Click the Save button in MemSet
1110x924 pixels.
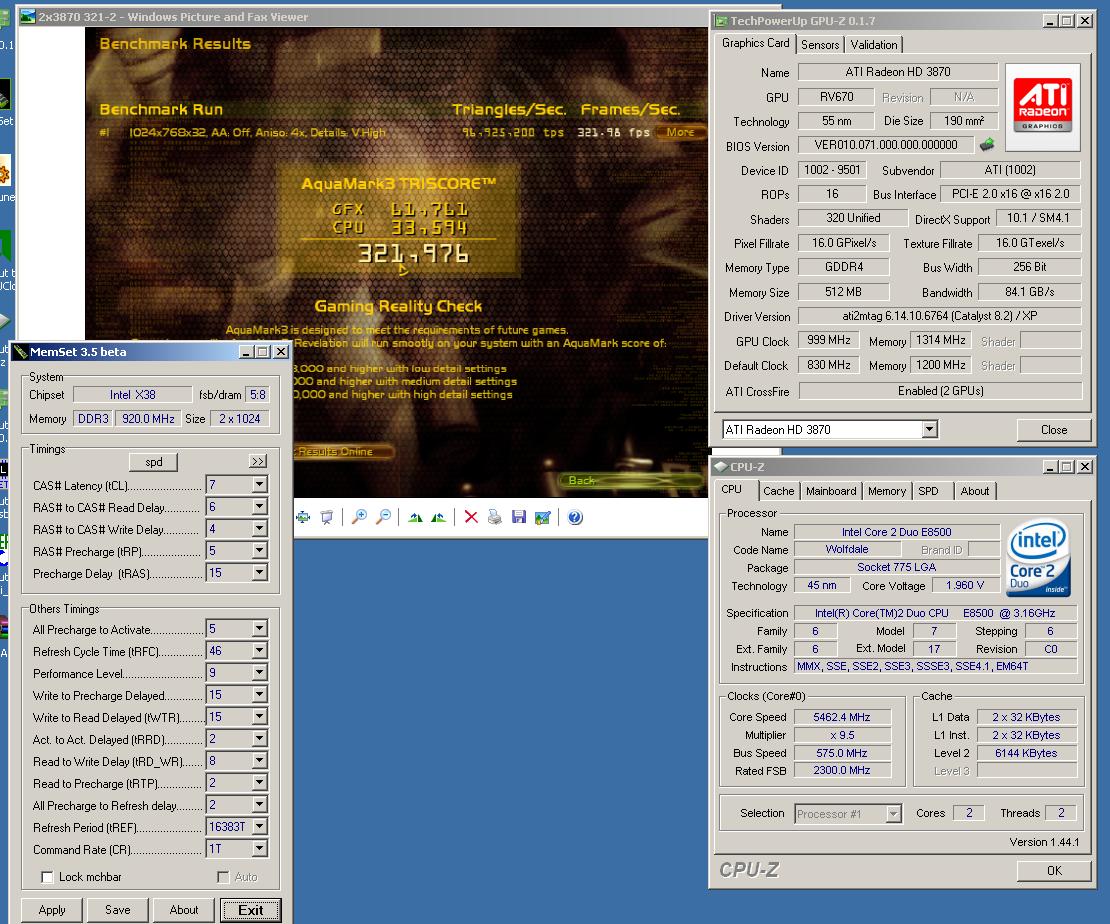tap(118, 910)
